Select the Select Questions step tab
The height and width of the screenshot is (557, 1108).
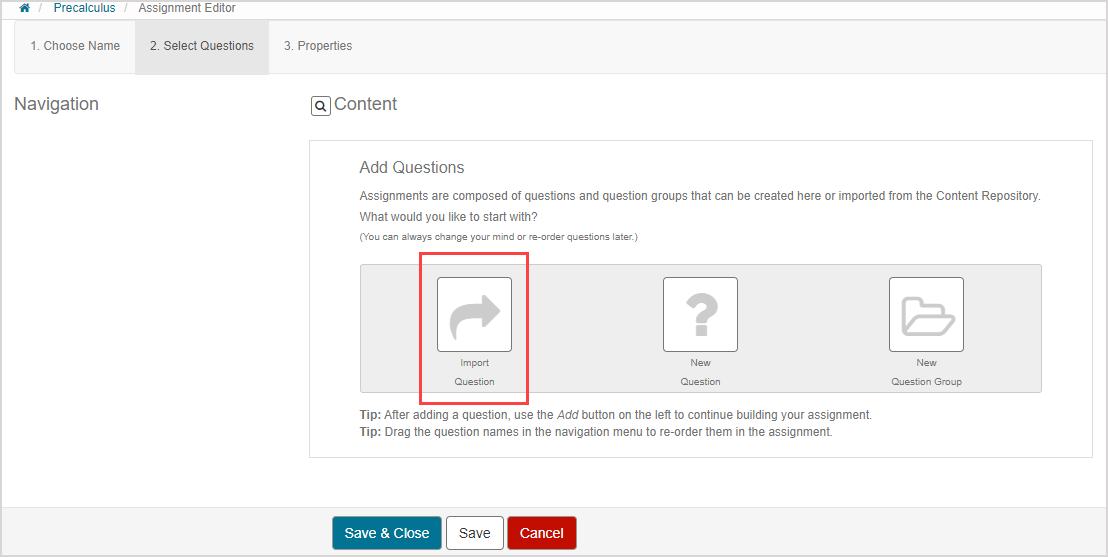tap(202, 46)
